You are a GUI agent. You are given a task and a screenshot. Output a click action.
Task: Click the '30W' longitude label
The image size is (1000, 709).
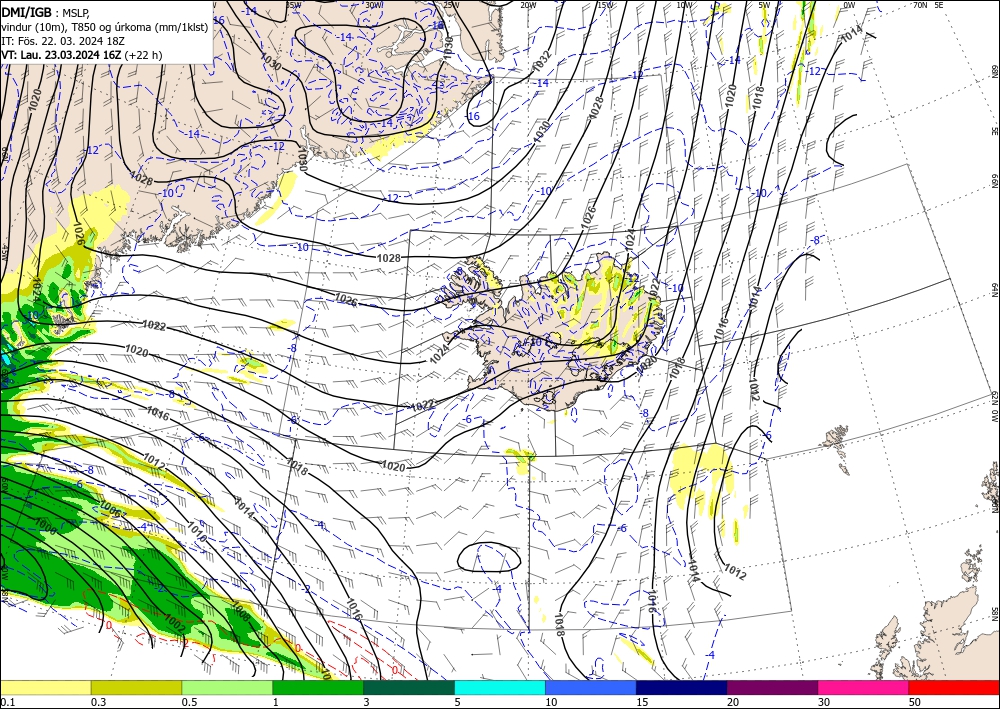click(374, 5)
